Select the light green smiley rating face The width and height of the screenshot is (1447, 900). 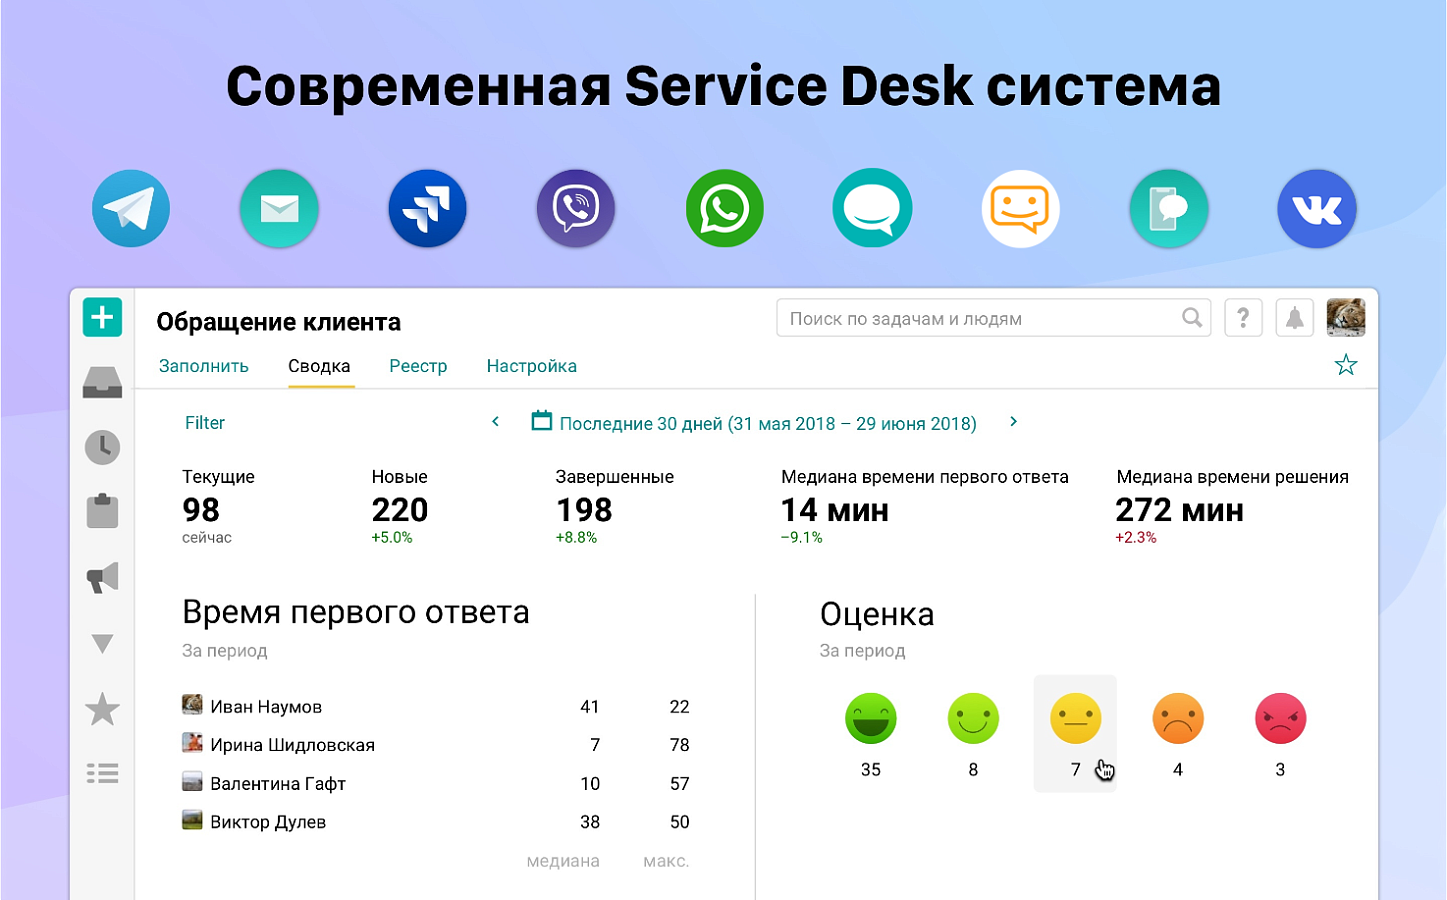(x=973, y=718)
